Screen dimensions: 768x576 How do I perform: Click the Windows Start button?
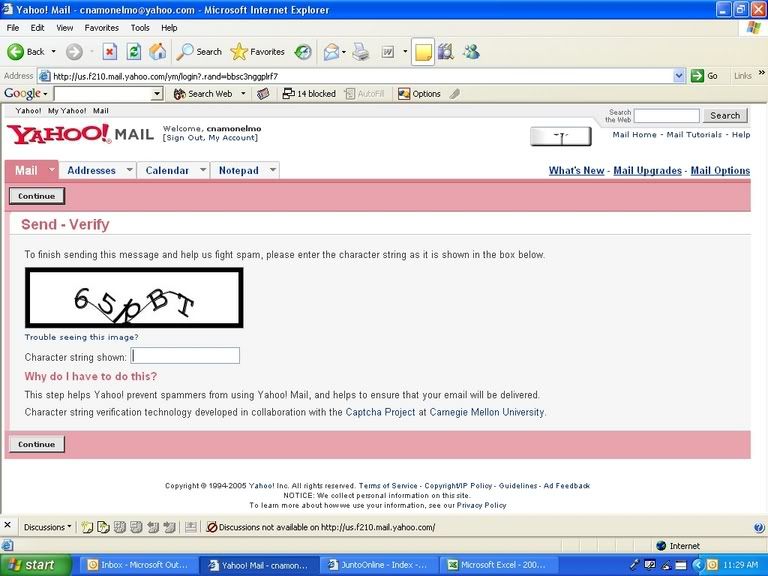[x=36, y=565]
